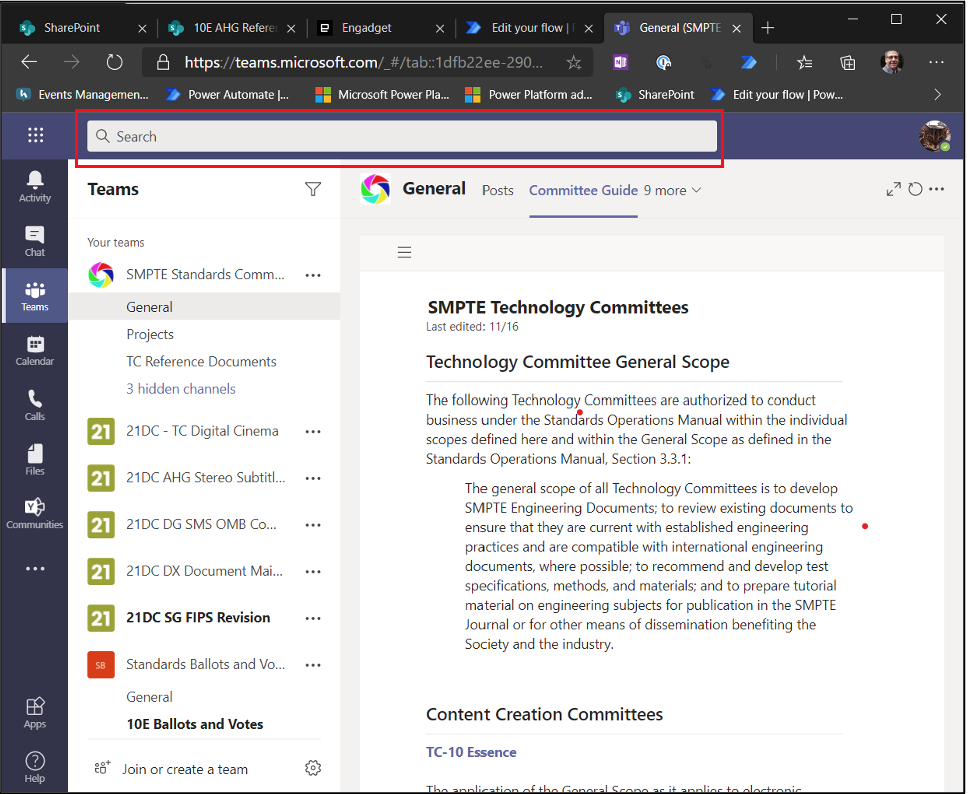
Task: Open more options for SMPTE Standards team
Action: coord(313,275)
